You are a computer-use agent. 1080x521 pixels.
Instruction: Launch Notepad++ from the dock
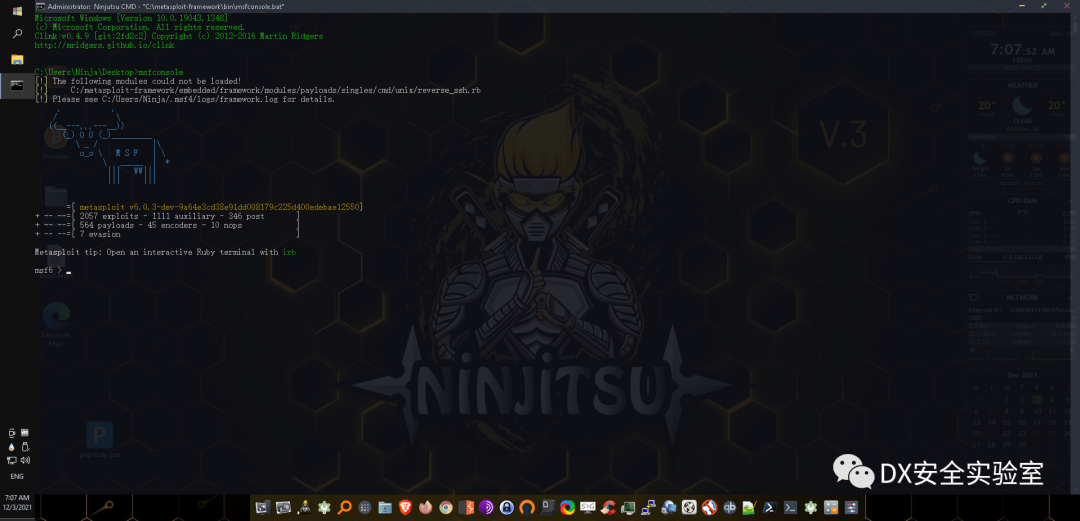tap(749, 507)
